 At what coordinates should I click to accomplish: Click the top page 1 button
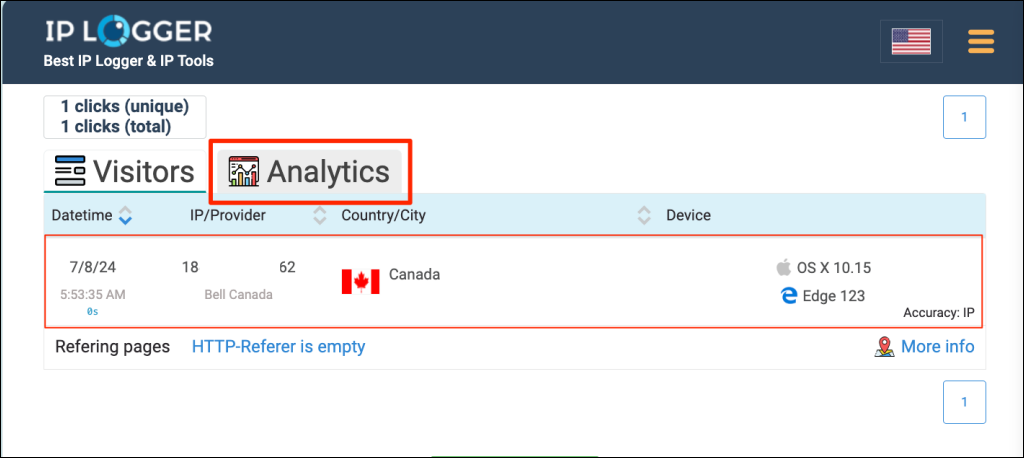(965, 117)
